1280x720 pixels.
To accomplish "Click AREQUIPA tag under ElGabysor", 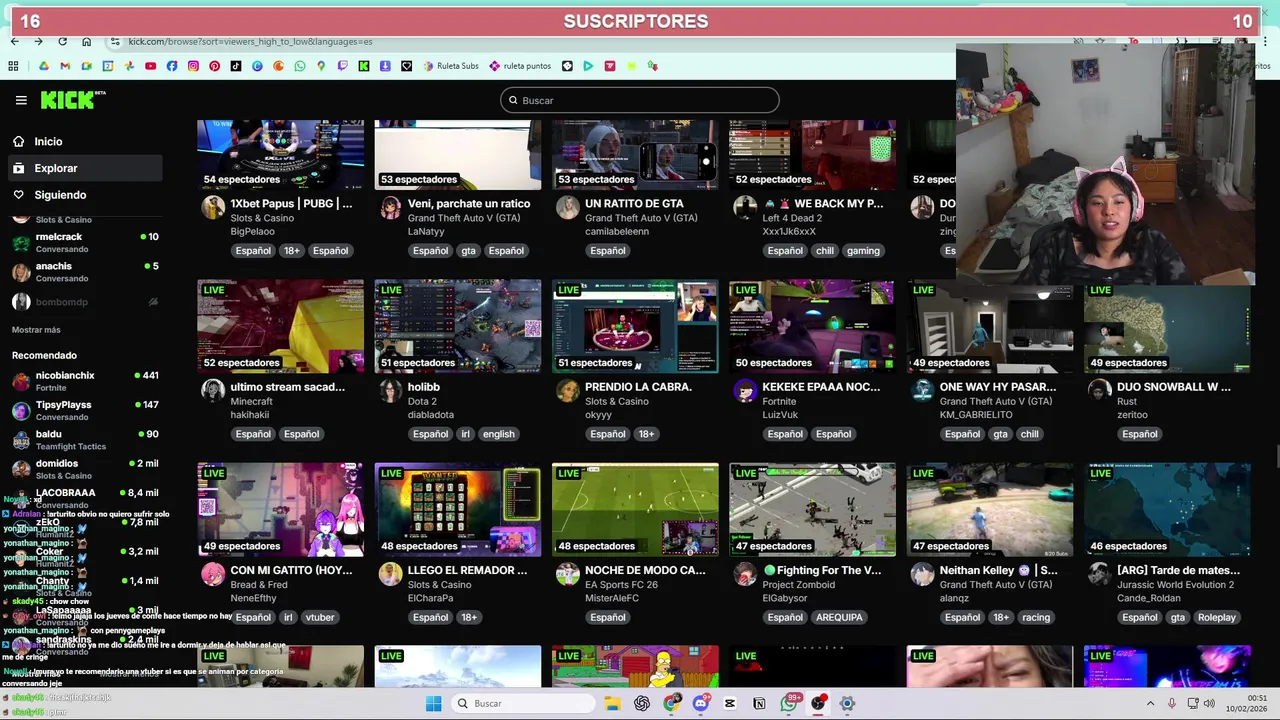I will [x=839, y=617].
